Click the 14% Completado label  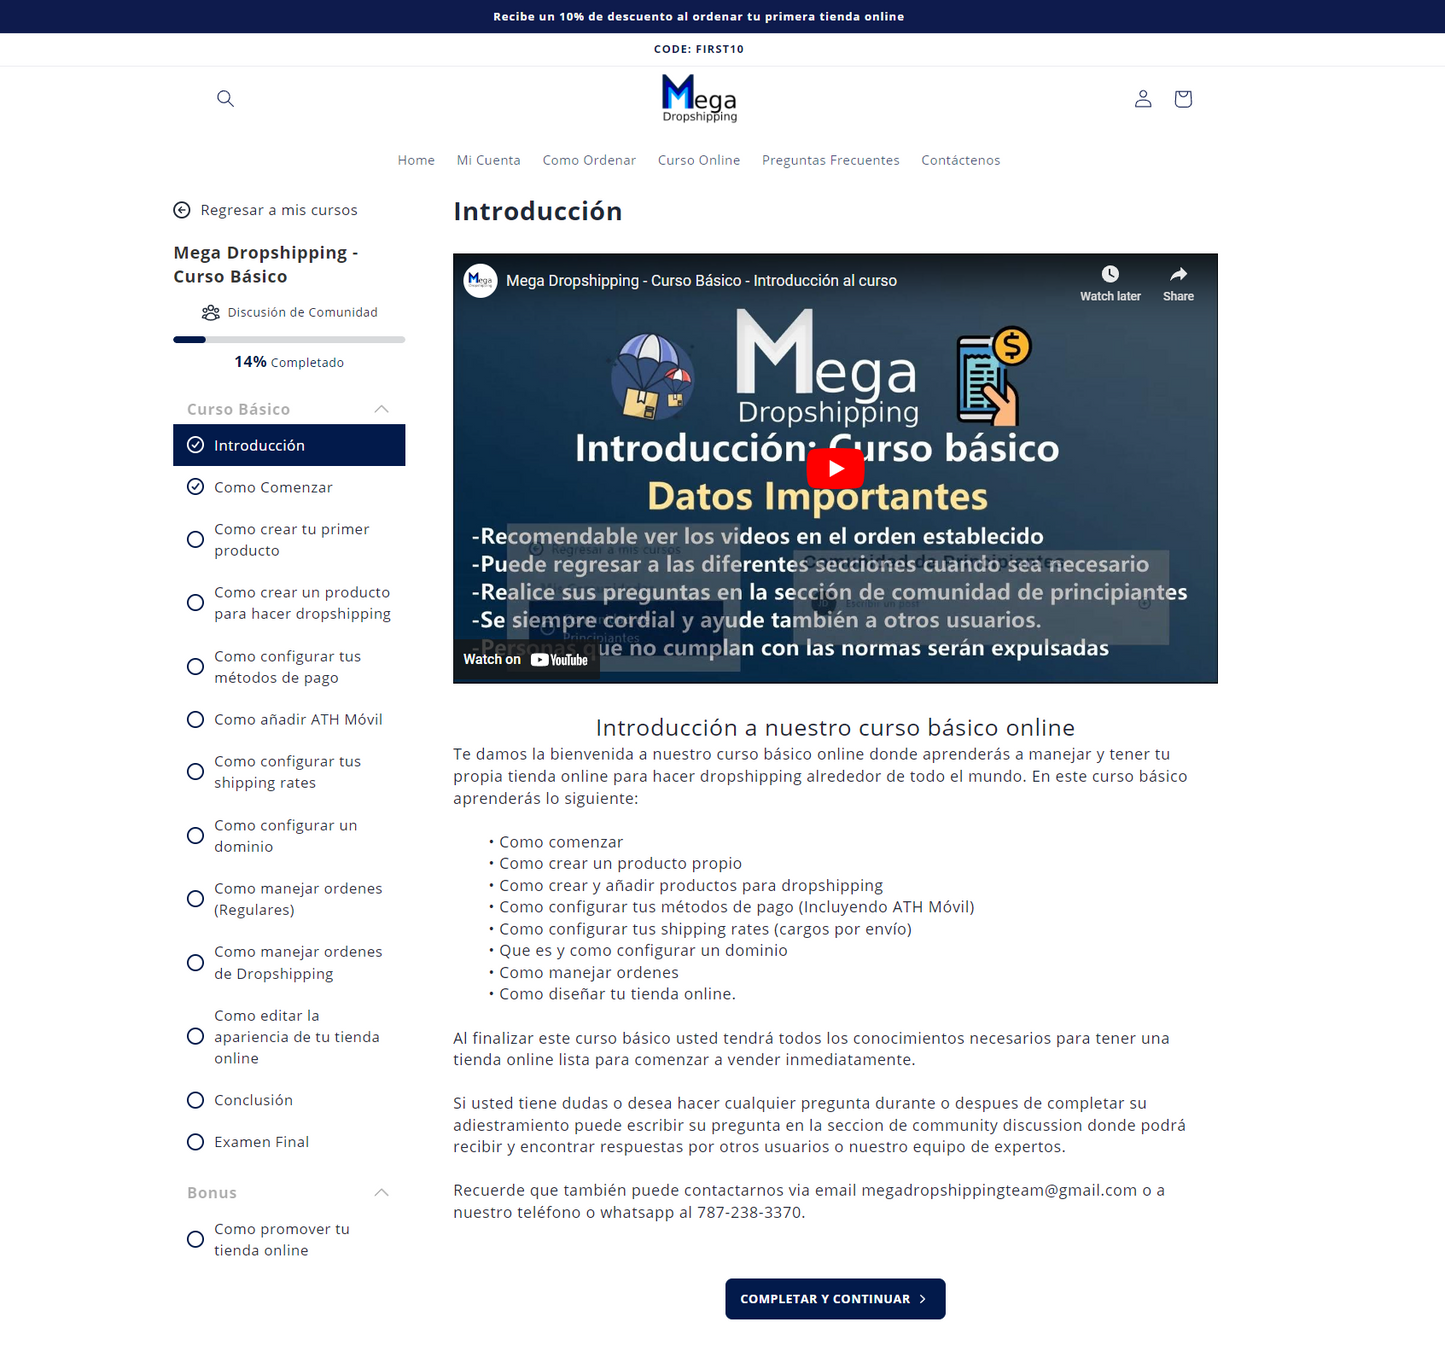pyautogui.click(x=289, y=362)
